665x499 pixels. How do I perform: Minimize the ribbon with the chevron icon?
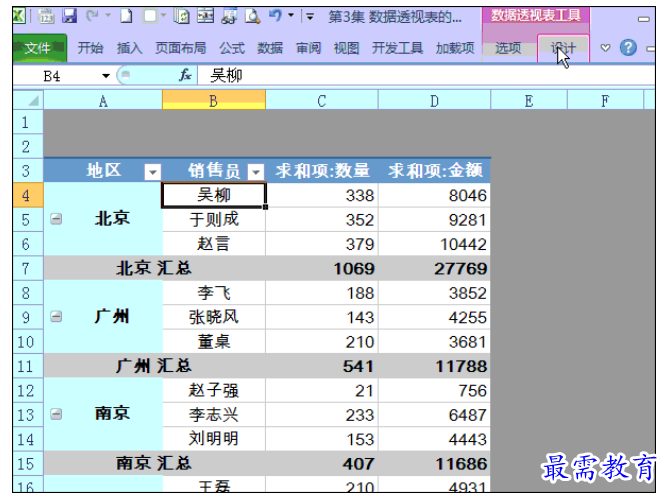[x=606, y=48]
